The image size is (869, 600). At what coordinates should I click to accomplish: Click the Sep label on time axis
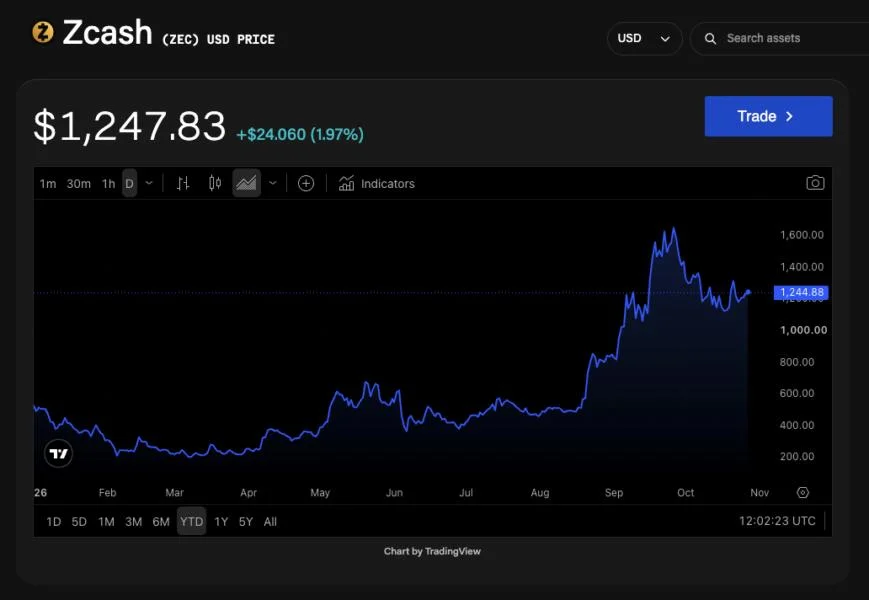point(614,493)
